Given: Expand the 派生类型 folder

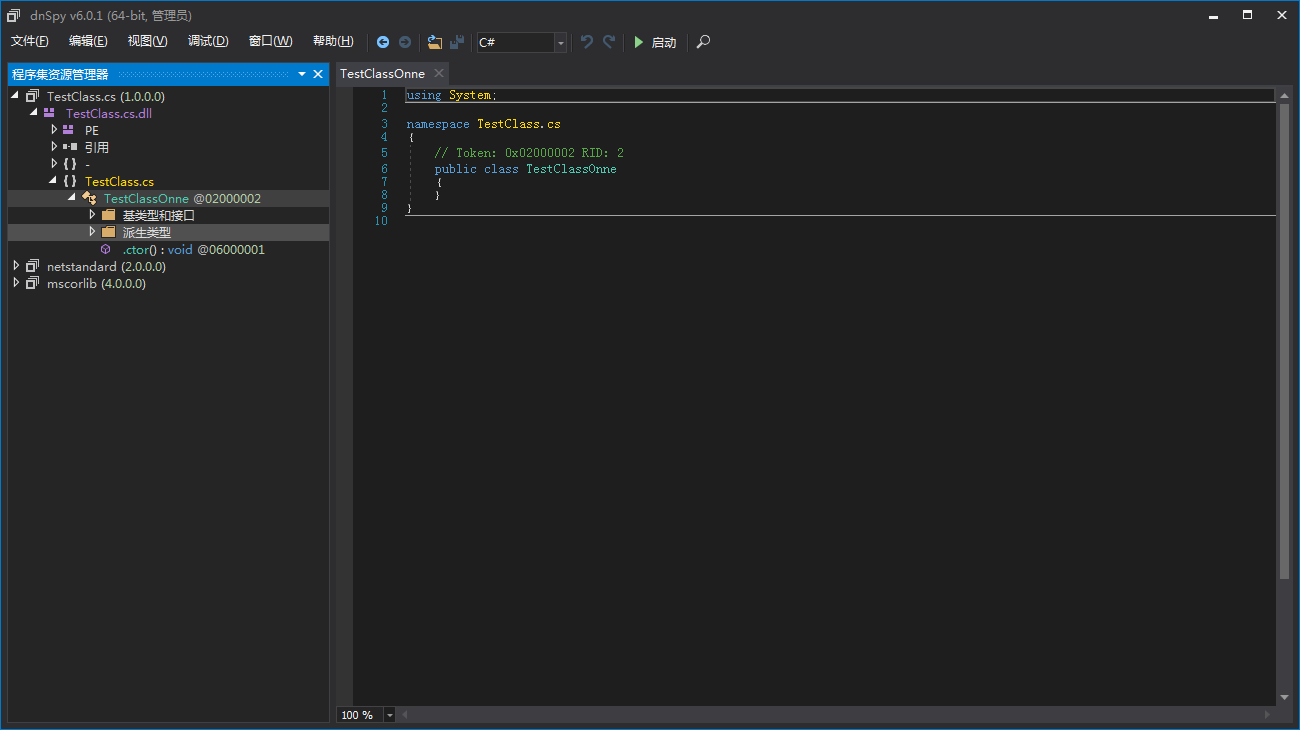Looking at the screenshot, I should click(92, 233).
